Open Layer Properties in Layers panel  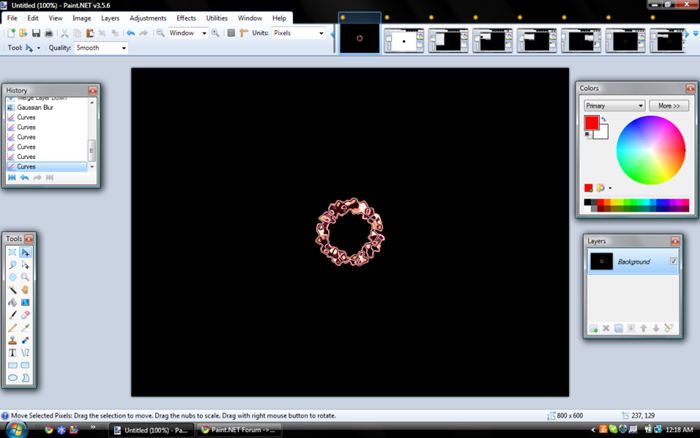668,329
